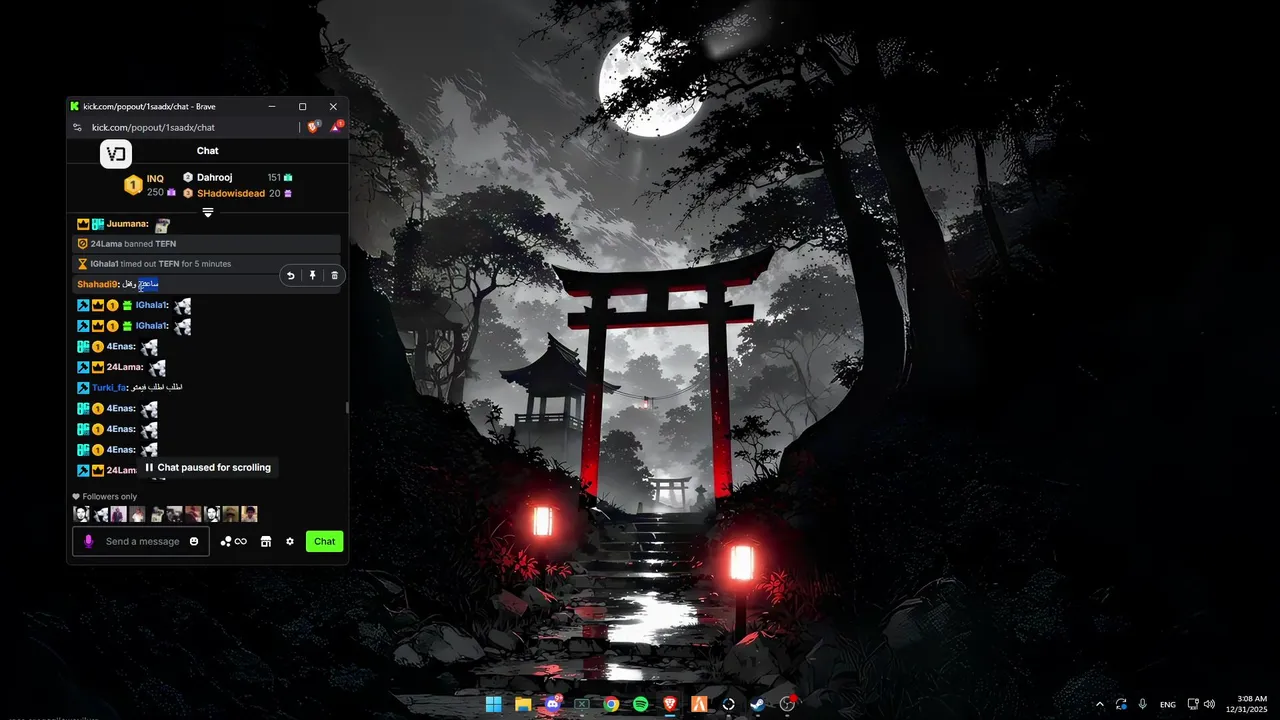The width and height of the screenshot is (1280, 720).
Task: Open File Explorer from taskbar
Action: coord(523,704)
